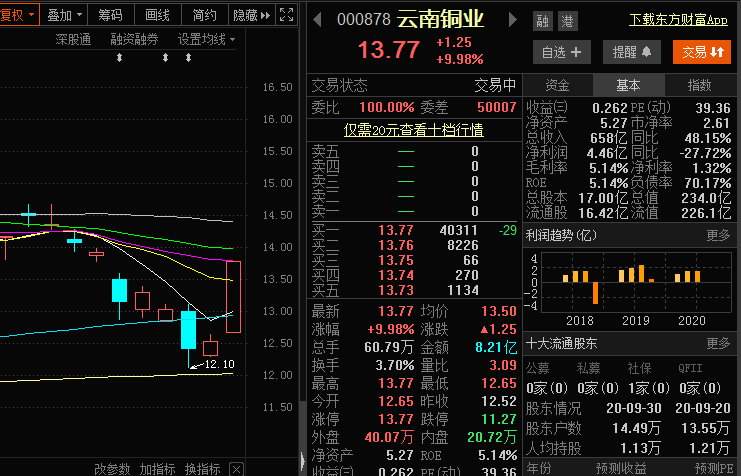
Task: Collapse side panel with the small triangle handle
Action: 302,459
